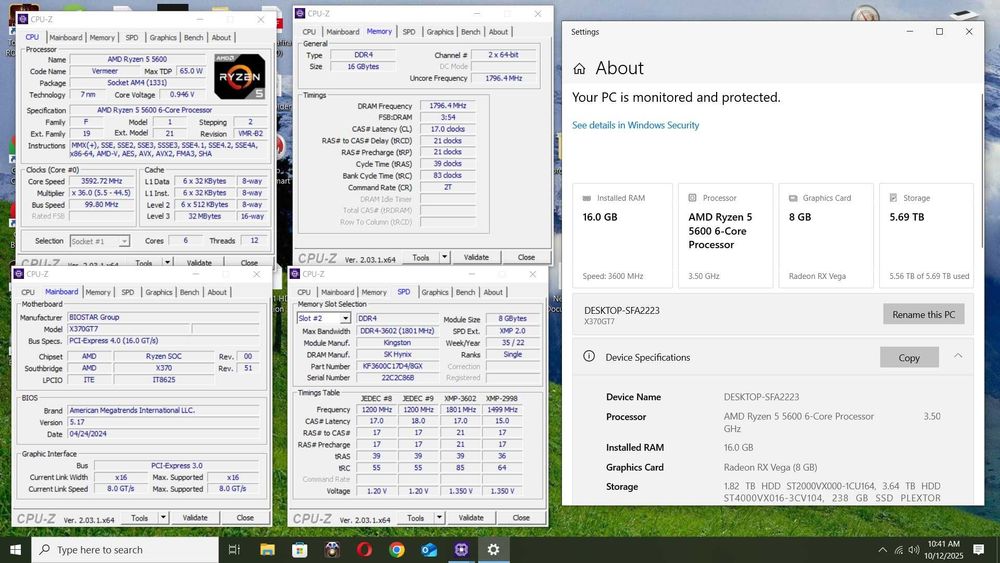Image resolution: width=1000 pixels, height=563 pixels.
Task: Open SPD tab in the Memory window
Action: (409, 32)
